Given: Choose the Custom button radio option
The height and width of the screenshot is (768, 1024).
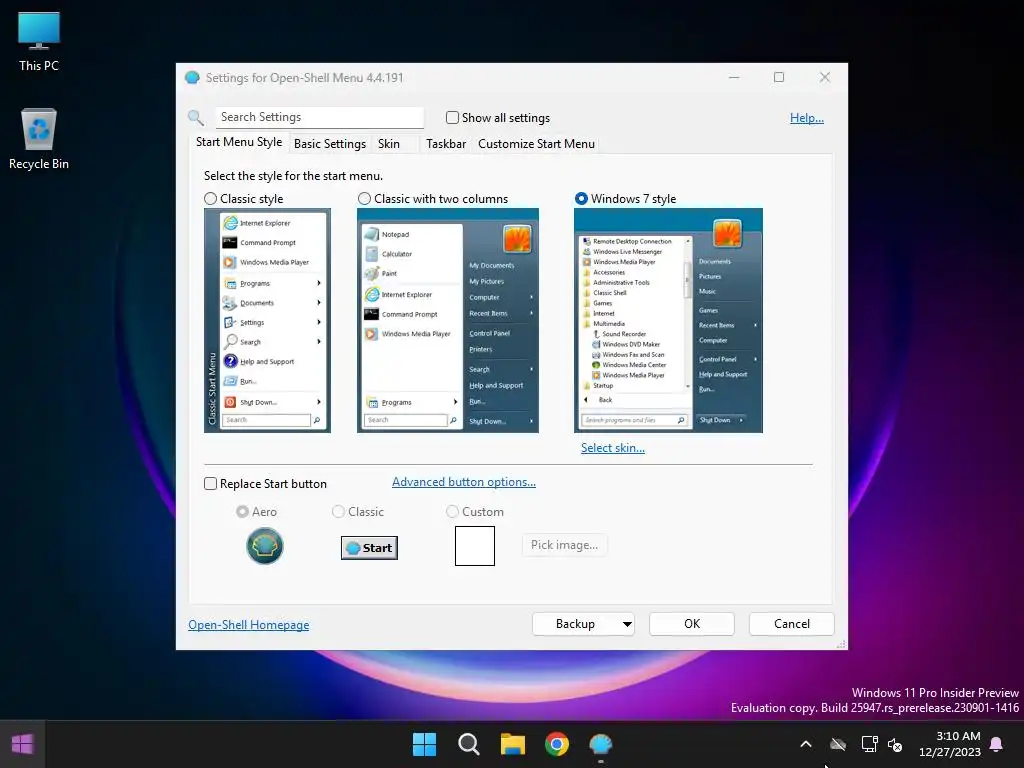Looking at the screenshot, I should 452,511.
